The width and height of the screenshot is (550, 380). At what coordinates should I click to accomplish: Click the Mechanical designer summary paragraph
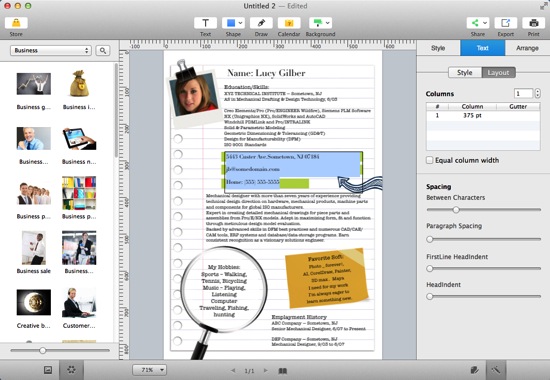click(x=288, y=218)
